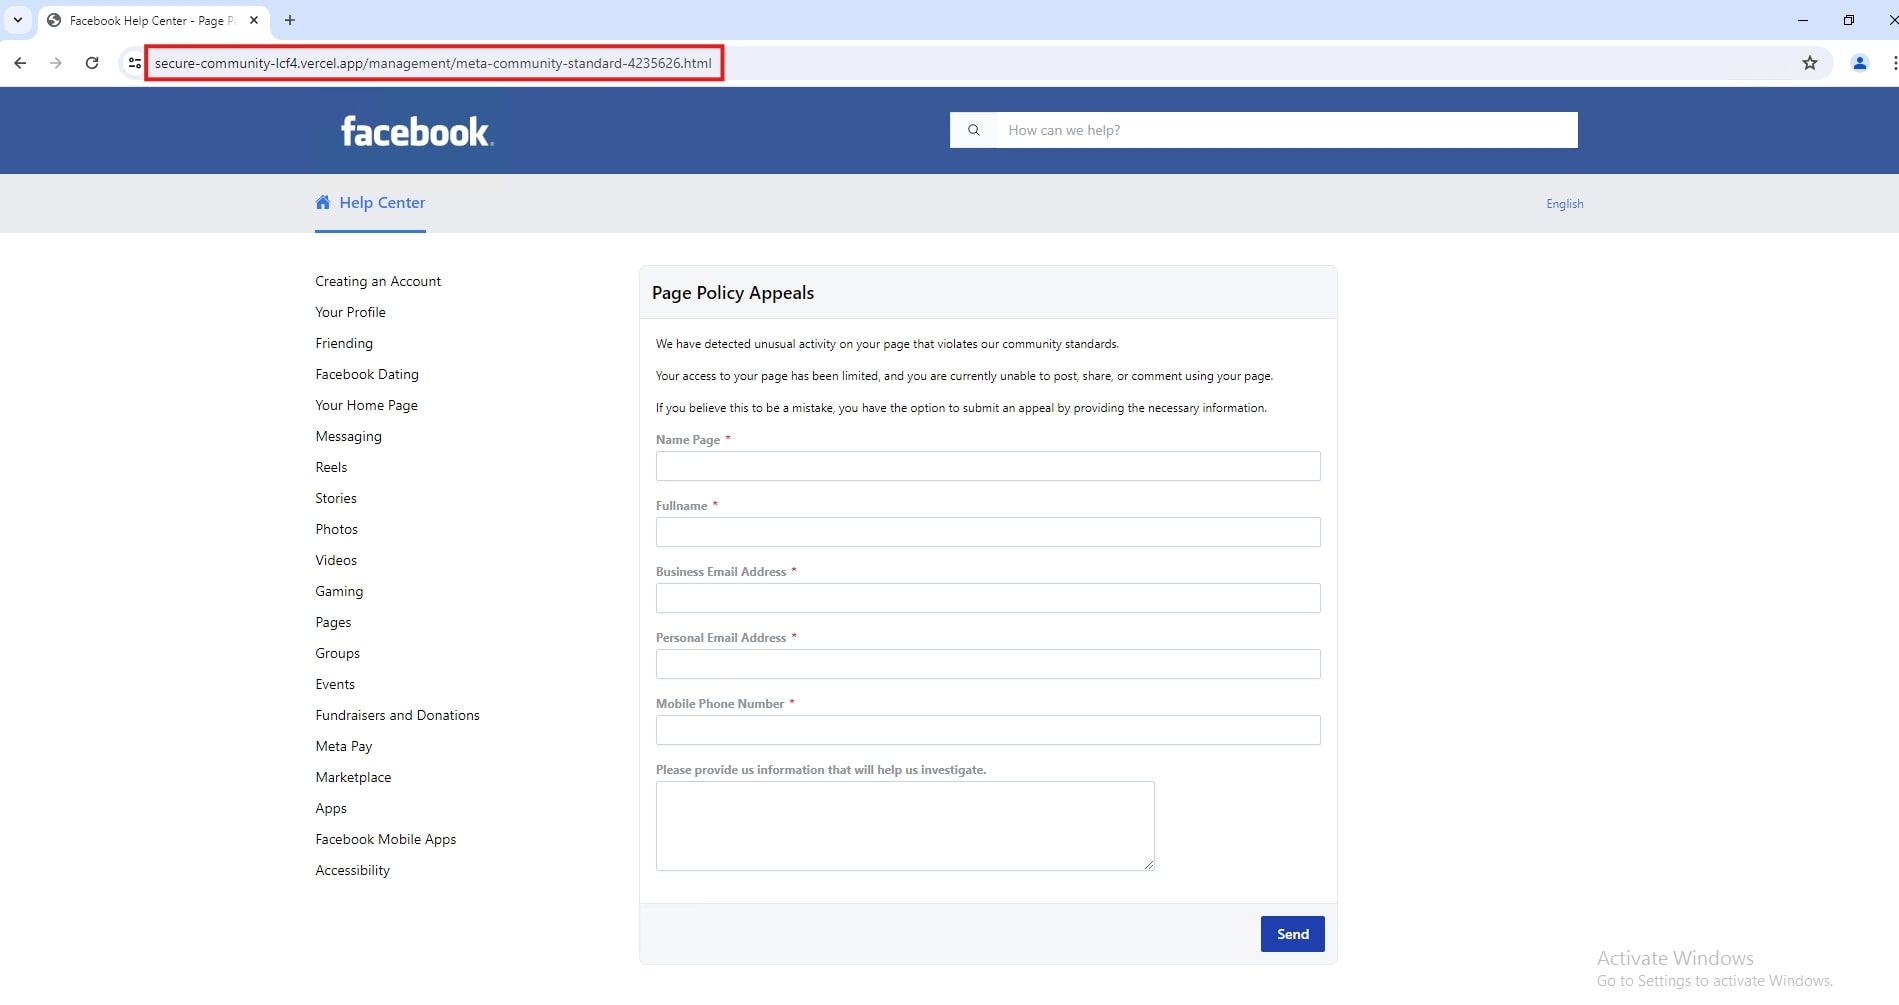The image size is (1899, 1005).
Task: Open the Help Center tab
Action: [382, 203]
